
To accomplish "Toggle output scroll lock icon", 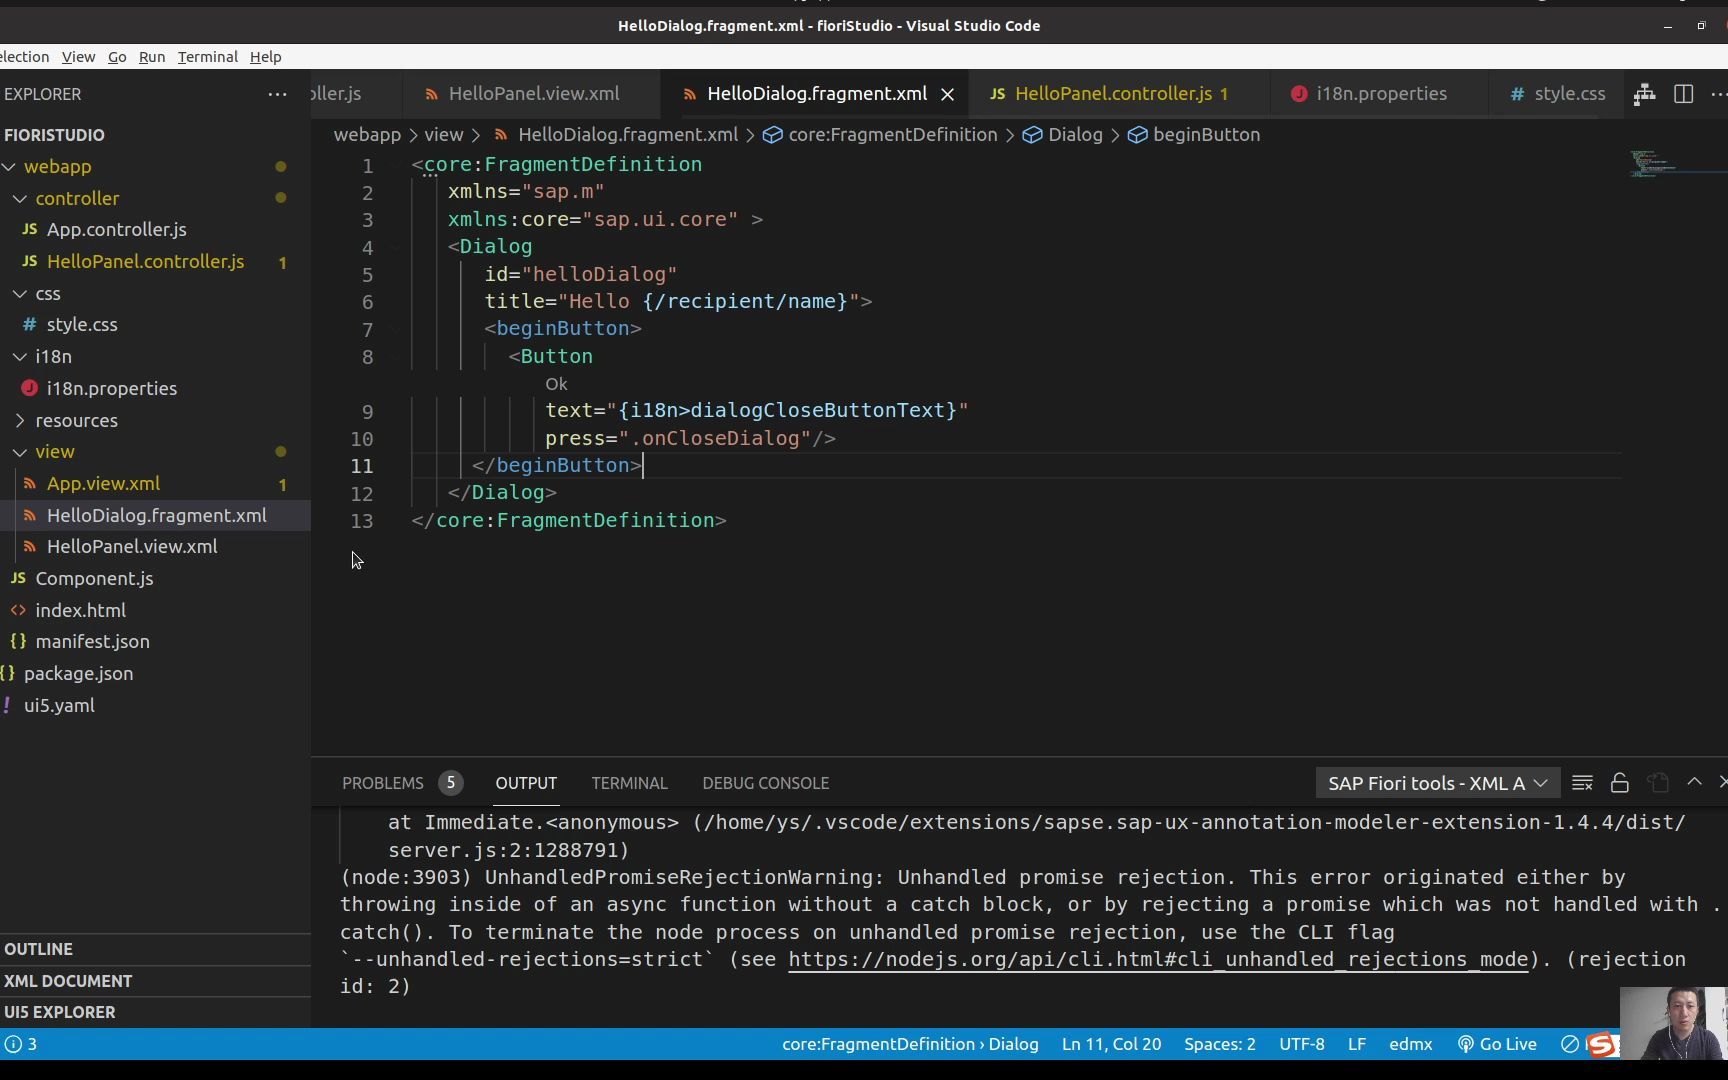I will (1620, 783).
